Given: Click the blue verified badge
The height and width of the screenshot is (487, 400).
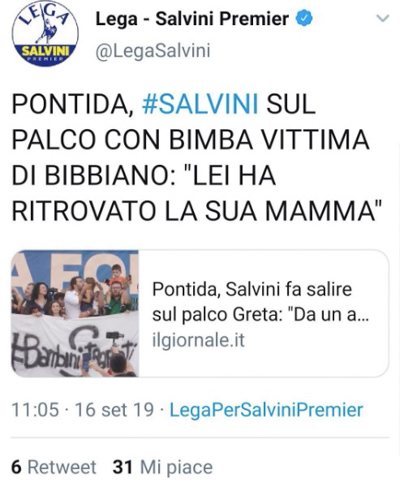Looking at the screenshot, I should 304,18.
